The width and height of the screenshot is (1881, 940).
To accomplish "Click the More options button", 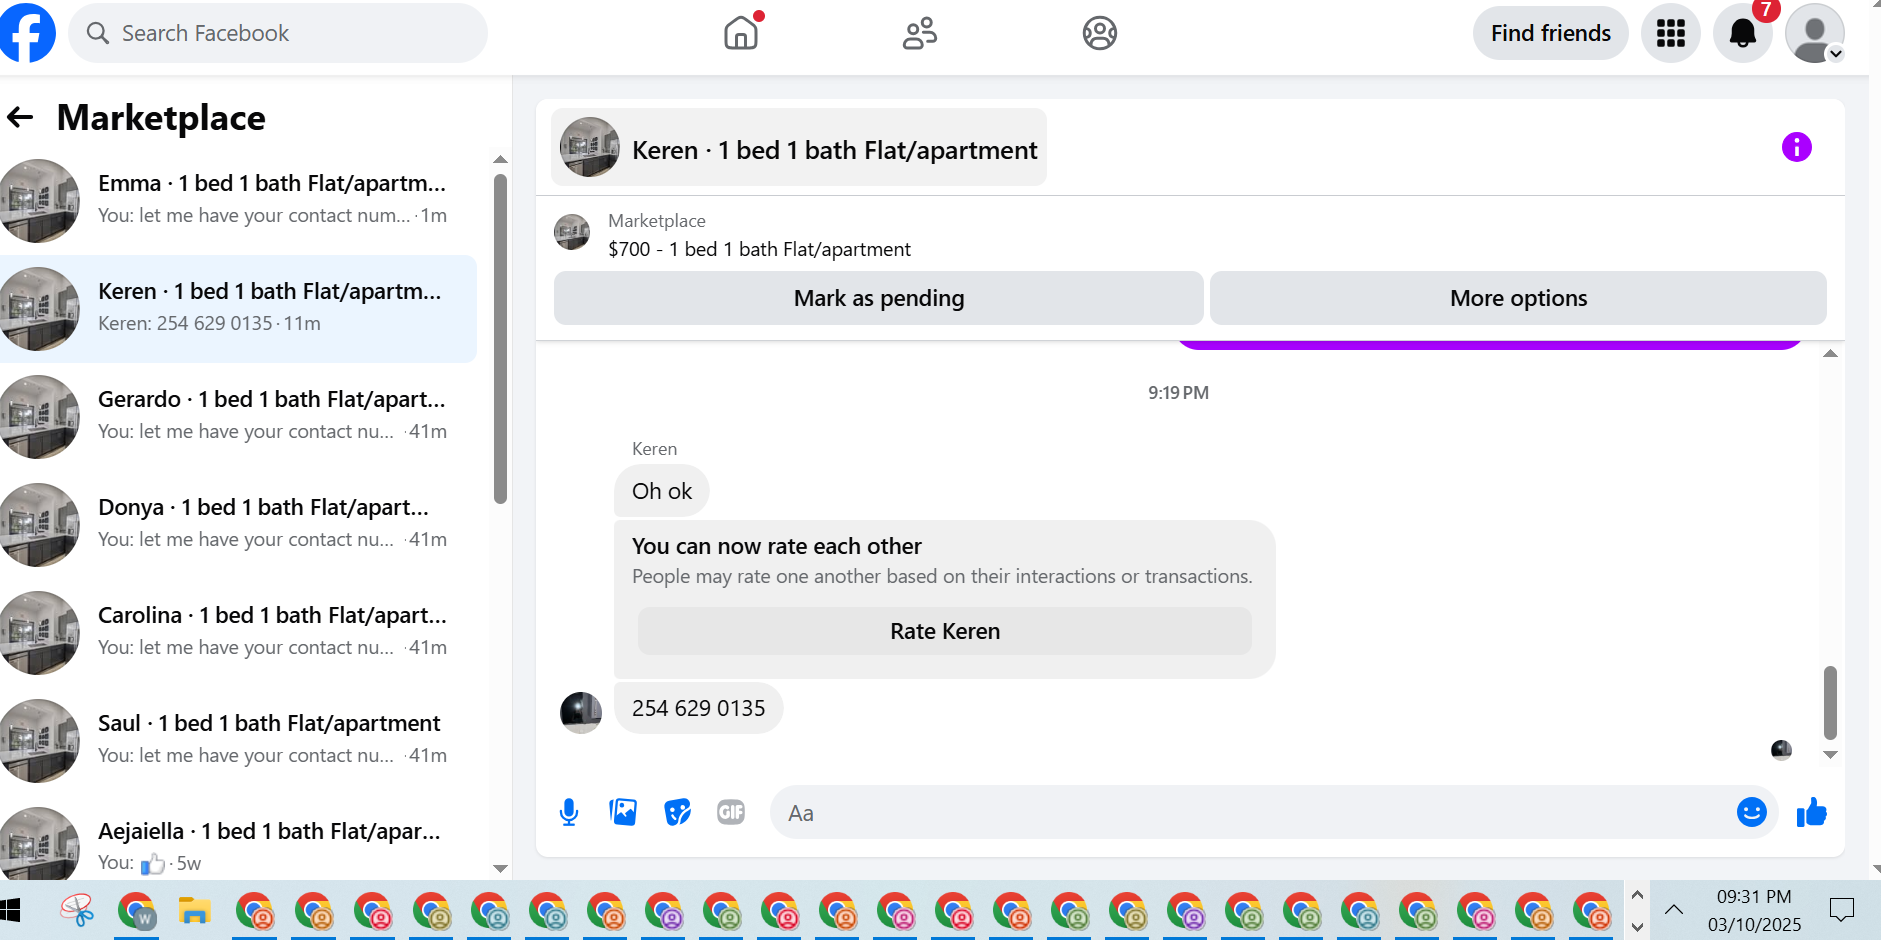I will [1518, 298].
